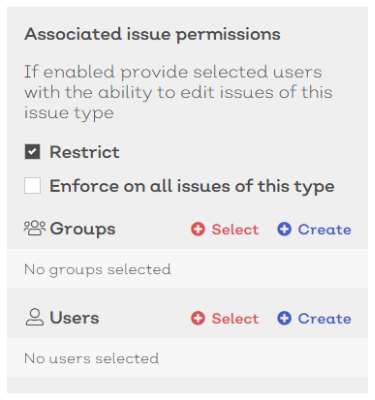The height and width of the screenshot is (400, 375).
Task: Click the permissions description paragraph
Action: pyautogui.click(x=178, y=92)
